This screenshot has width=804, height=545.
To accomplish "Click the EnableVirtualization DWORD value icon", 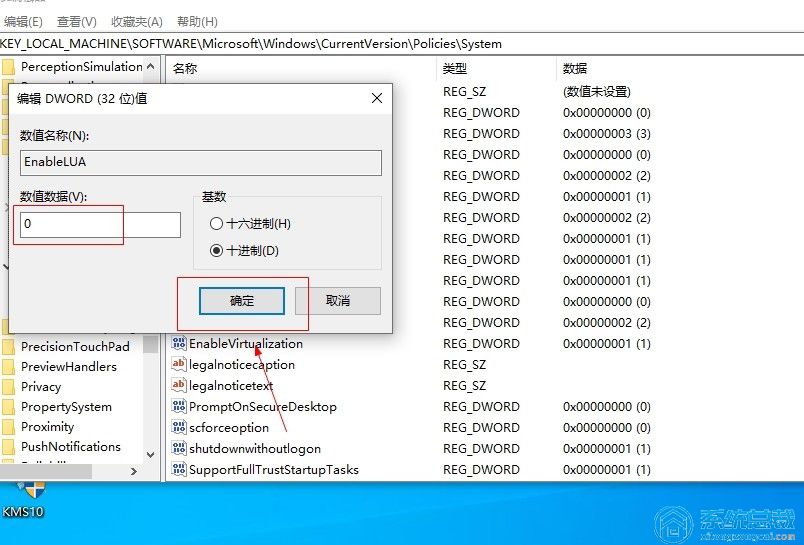I will point(178,344).
